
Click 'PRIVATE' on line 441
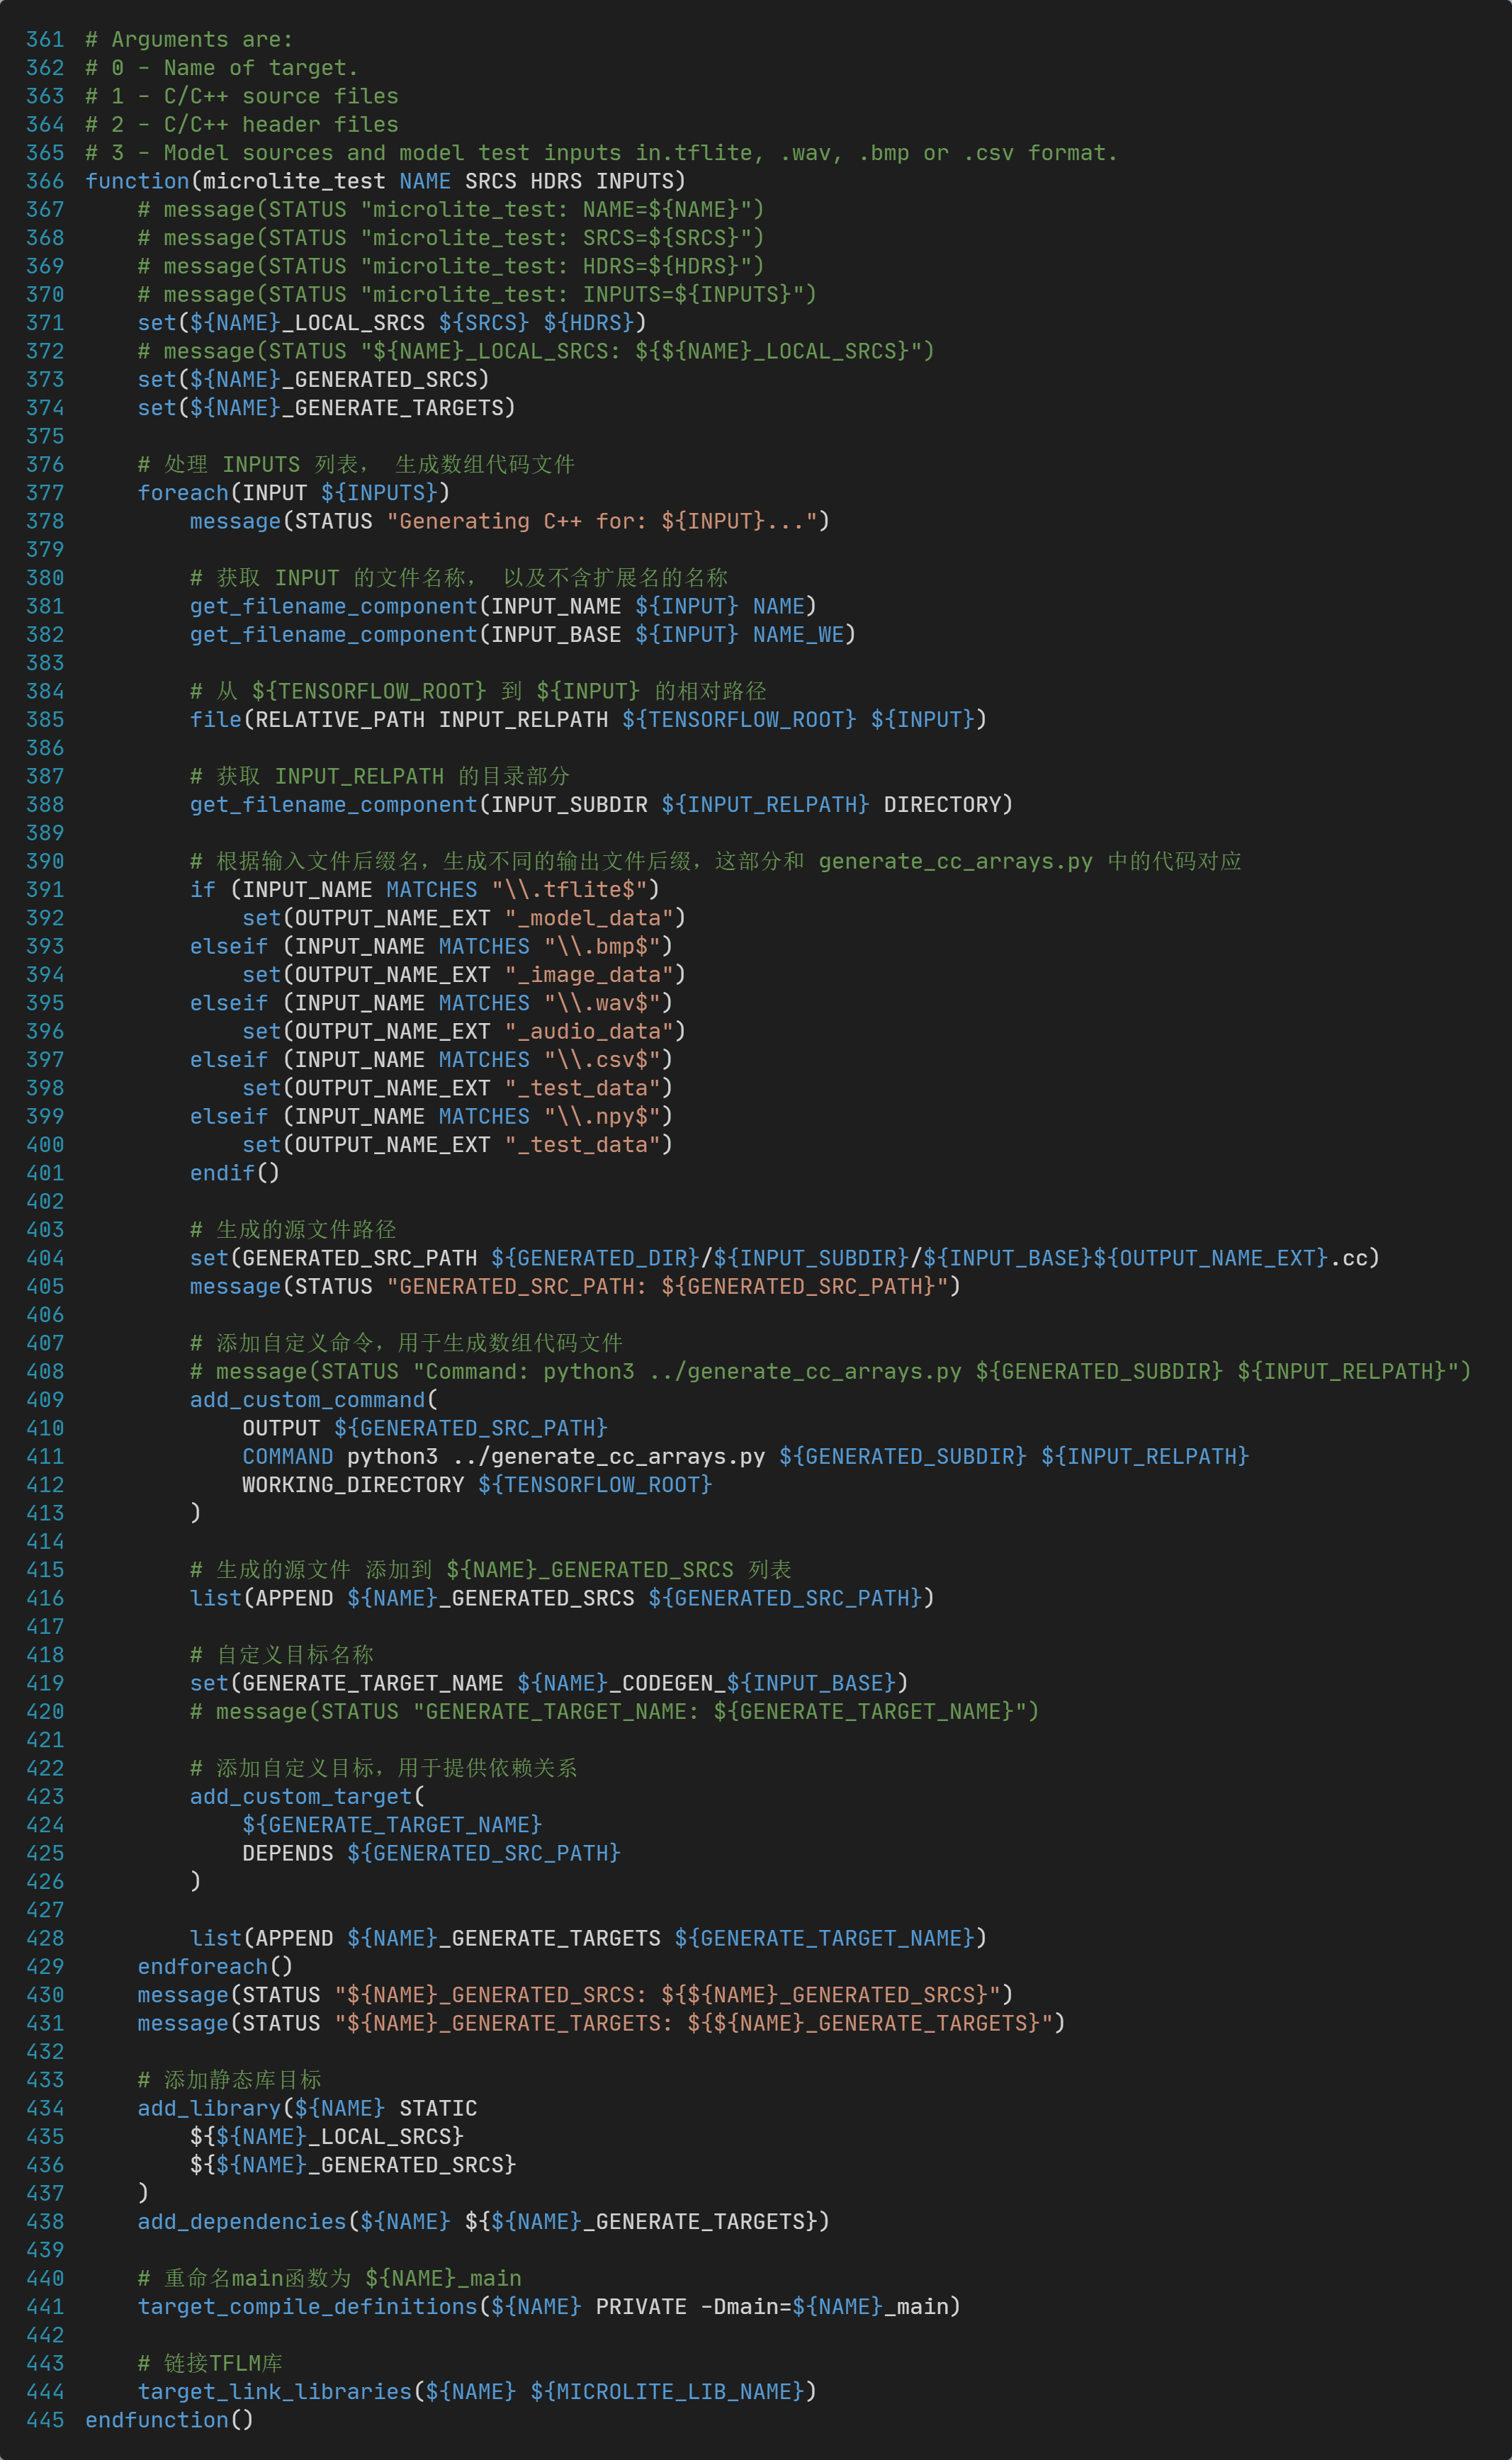[641, 2307]
